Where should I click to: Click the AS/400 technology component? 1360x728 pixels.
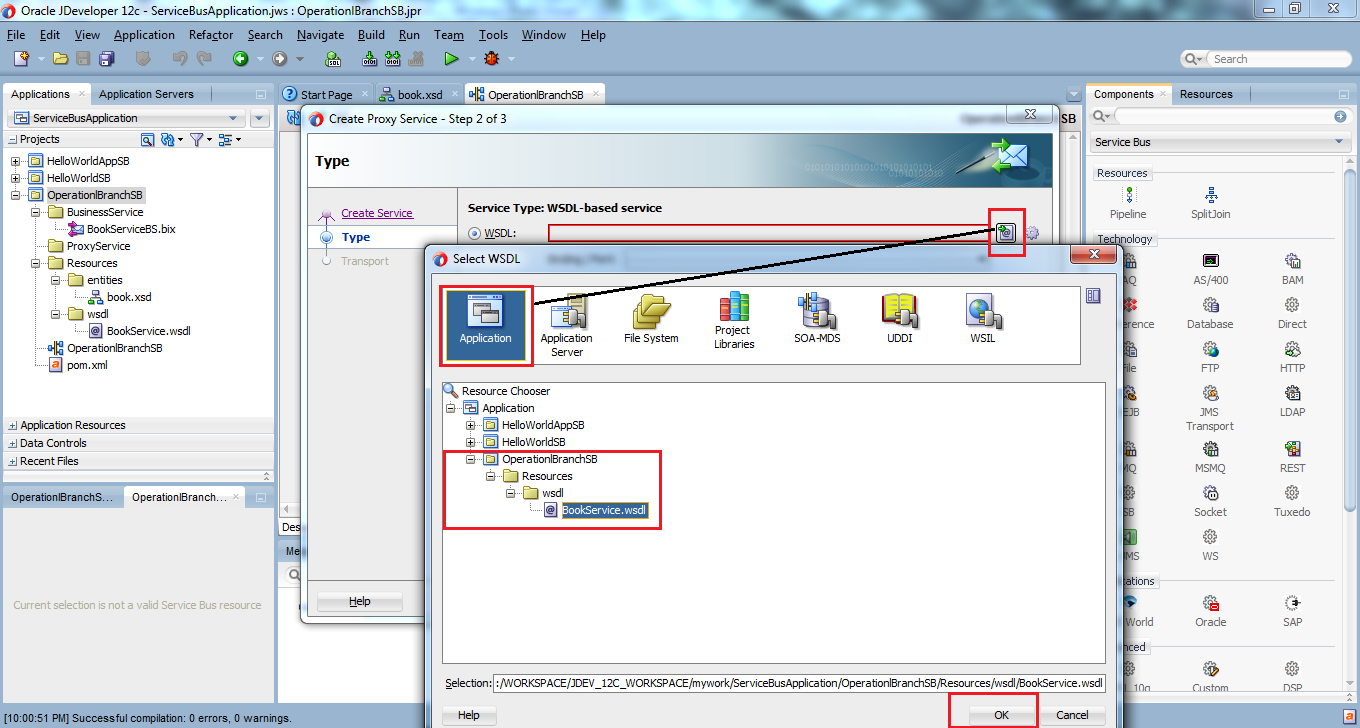coord(1210,269)
